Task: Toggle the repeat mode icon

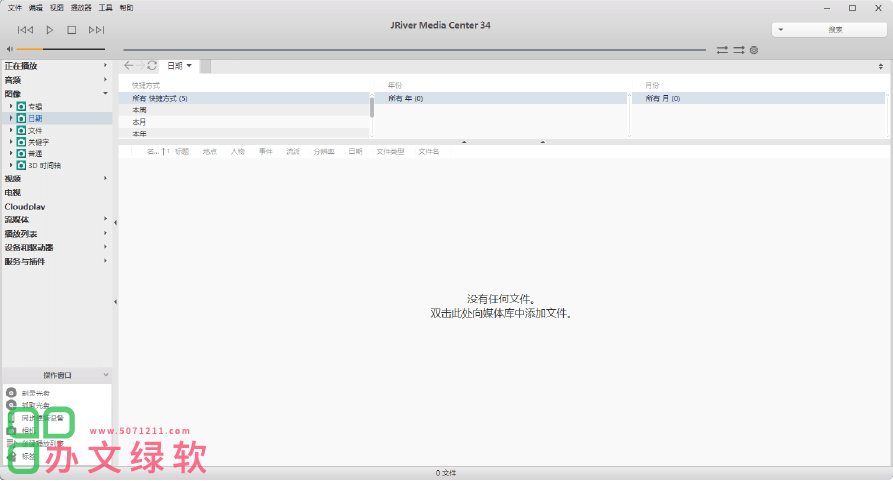Action: pyautogui.click(x=722, y=50)
